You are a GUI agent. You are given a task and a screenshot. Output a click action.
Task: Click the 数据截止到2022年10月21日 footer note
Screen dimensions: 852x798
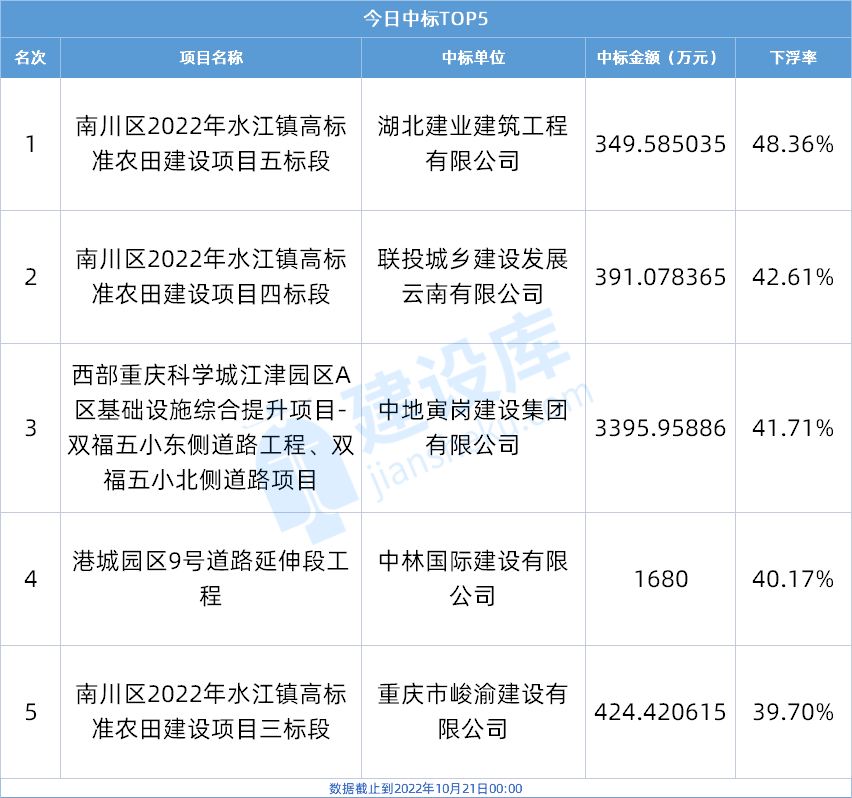click(426, 788)
